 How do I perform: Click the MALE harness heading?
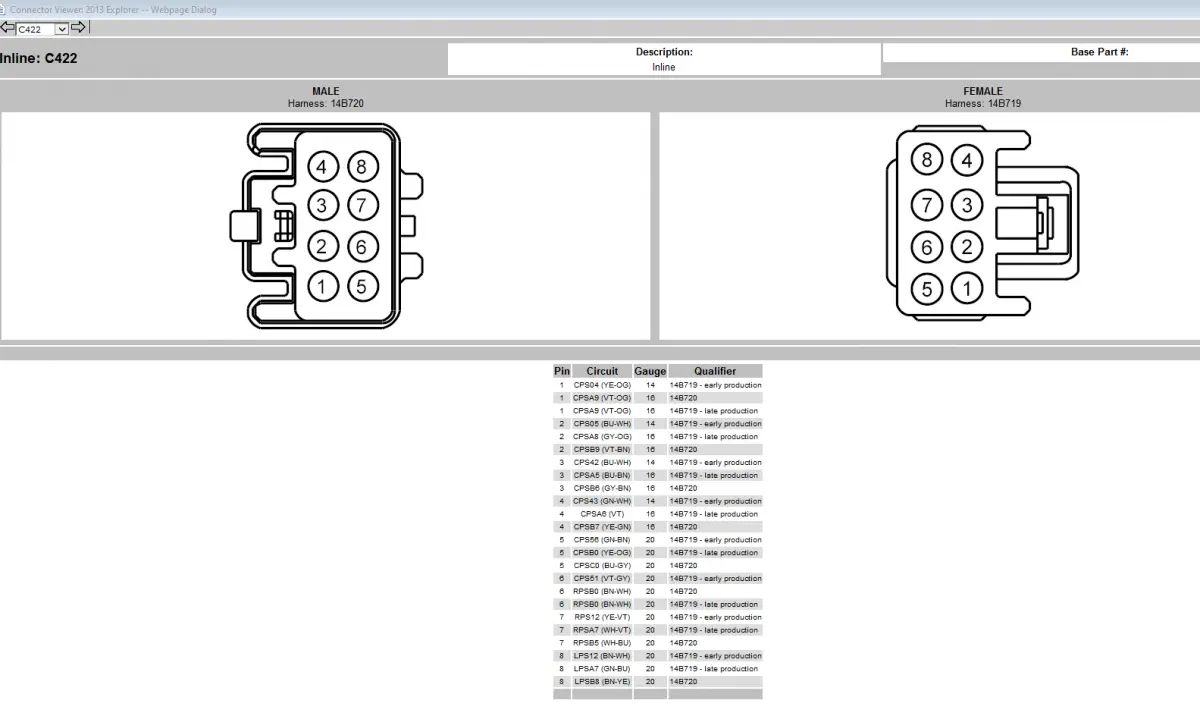click(325, 91)
